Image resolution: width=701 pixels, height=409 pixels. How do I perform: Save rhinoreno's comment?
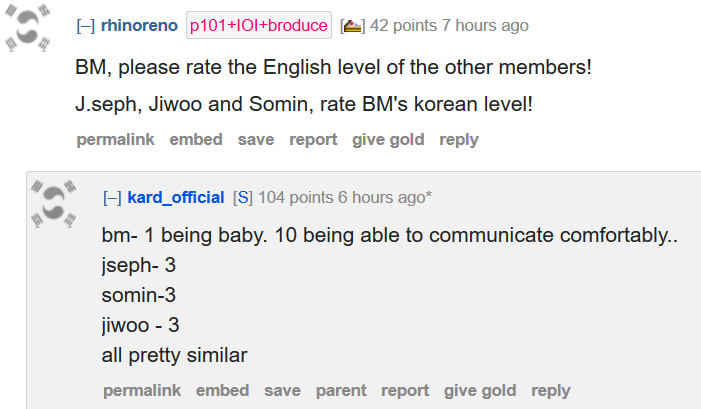click(256, 140)
